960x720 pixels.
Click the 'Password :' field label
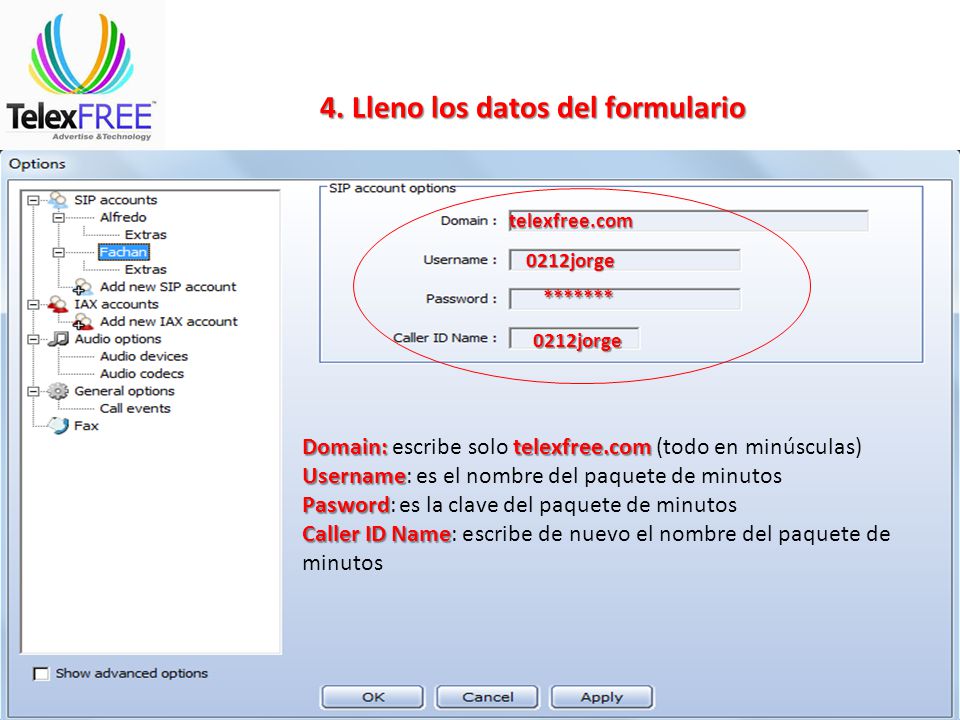[x=462, y=299]
